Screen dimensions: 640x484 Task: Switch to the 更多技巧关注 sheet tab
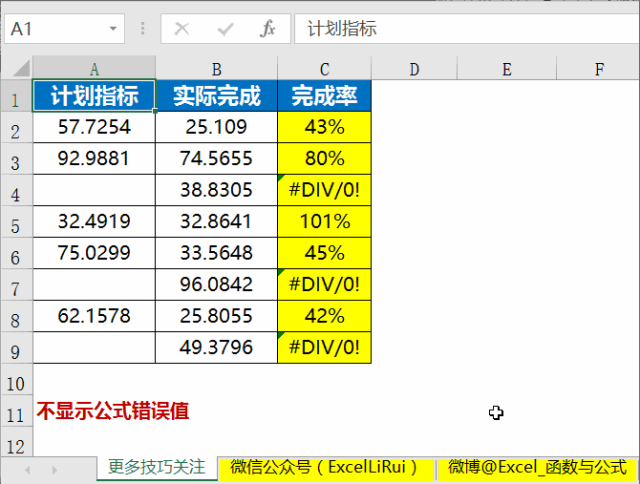(157, 467)
